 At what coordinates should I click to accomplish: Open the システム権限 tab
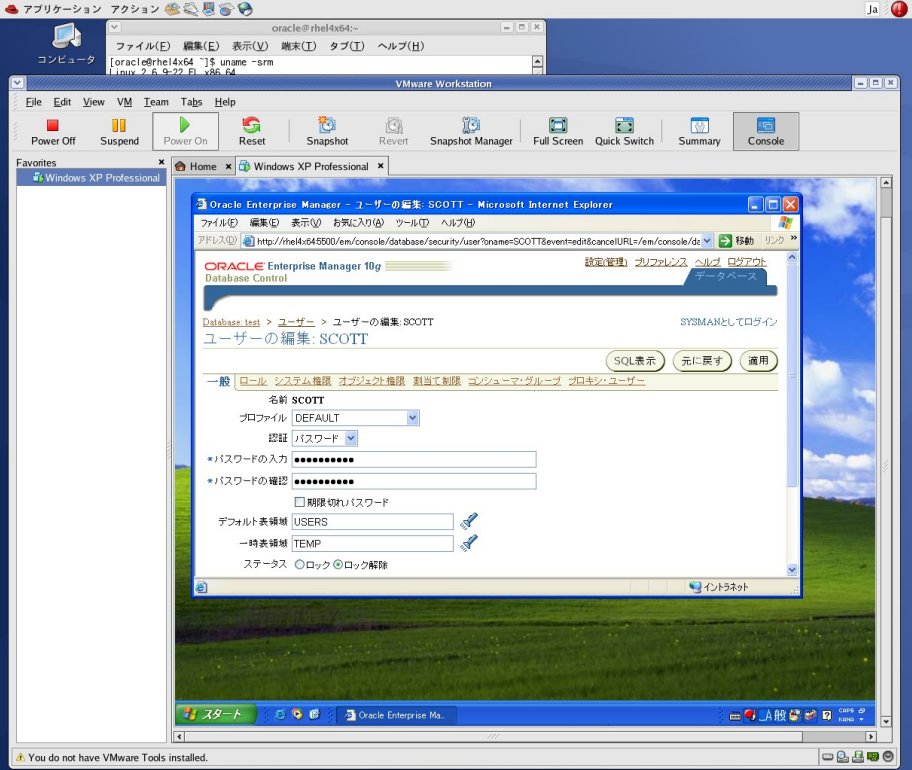pyautogui.click(x=302, y=381)
